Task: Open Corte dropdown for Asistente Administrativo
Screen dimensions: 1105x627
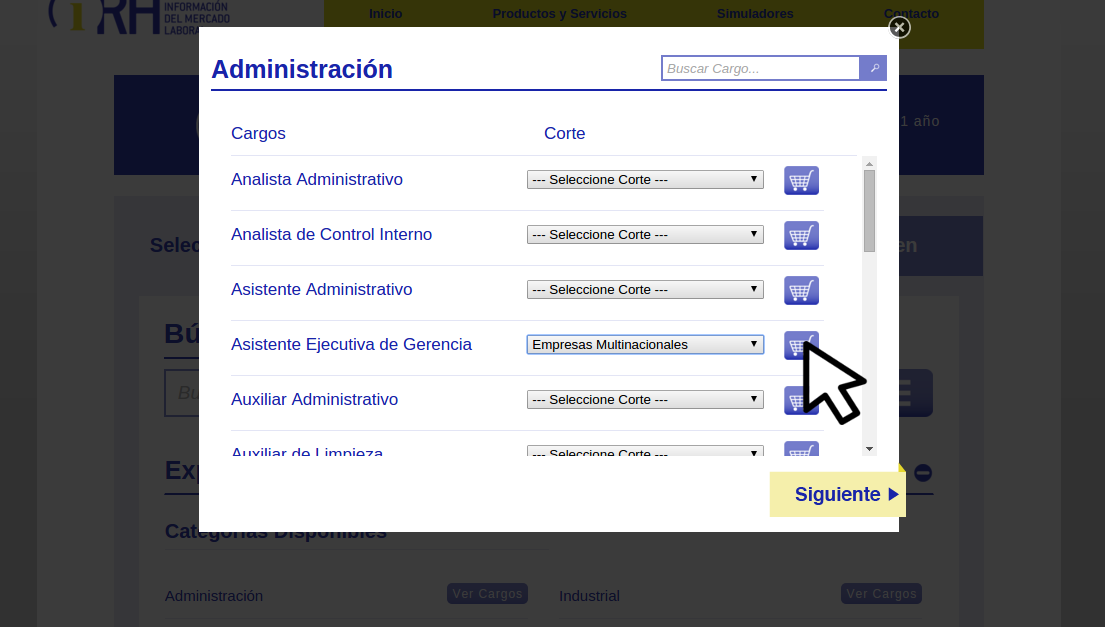Action: [645, 290]
